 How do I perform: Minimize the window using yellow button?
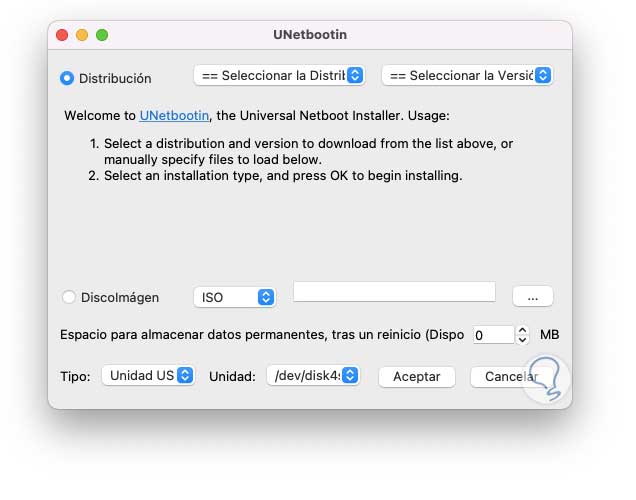point(82,35)
